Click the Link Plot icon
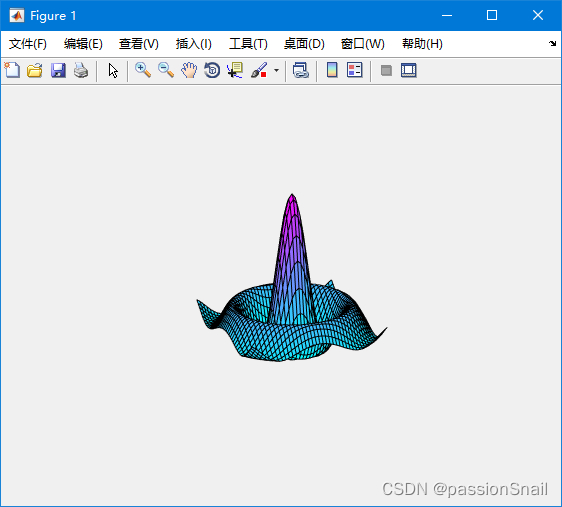 [x=301, y=70]
